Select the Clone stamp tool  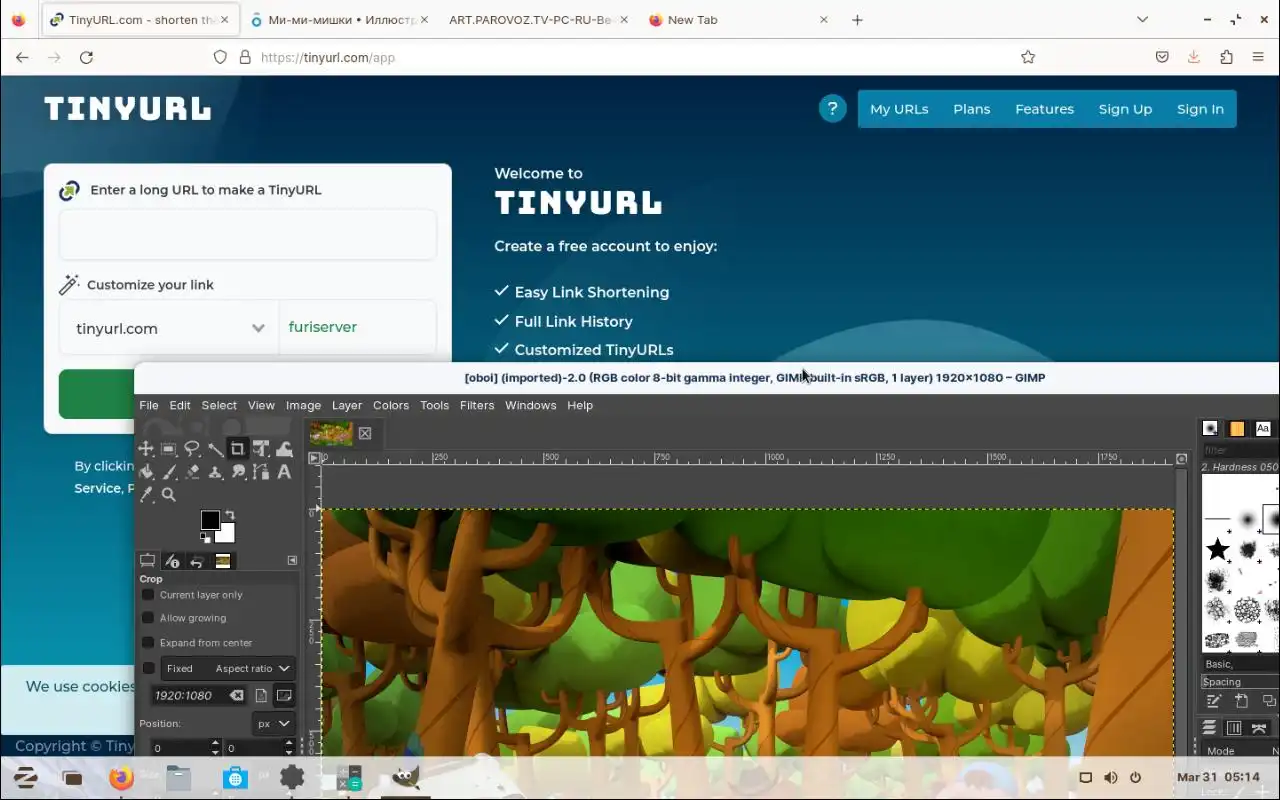215,472
